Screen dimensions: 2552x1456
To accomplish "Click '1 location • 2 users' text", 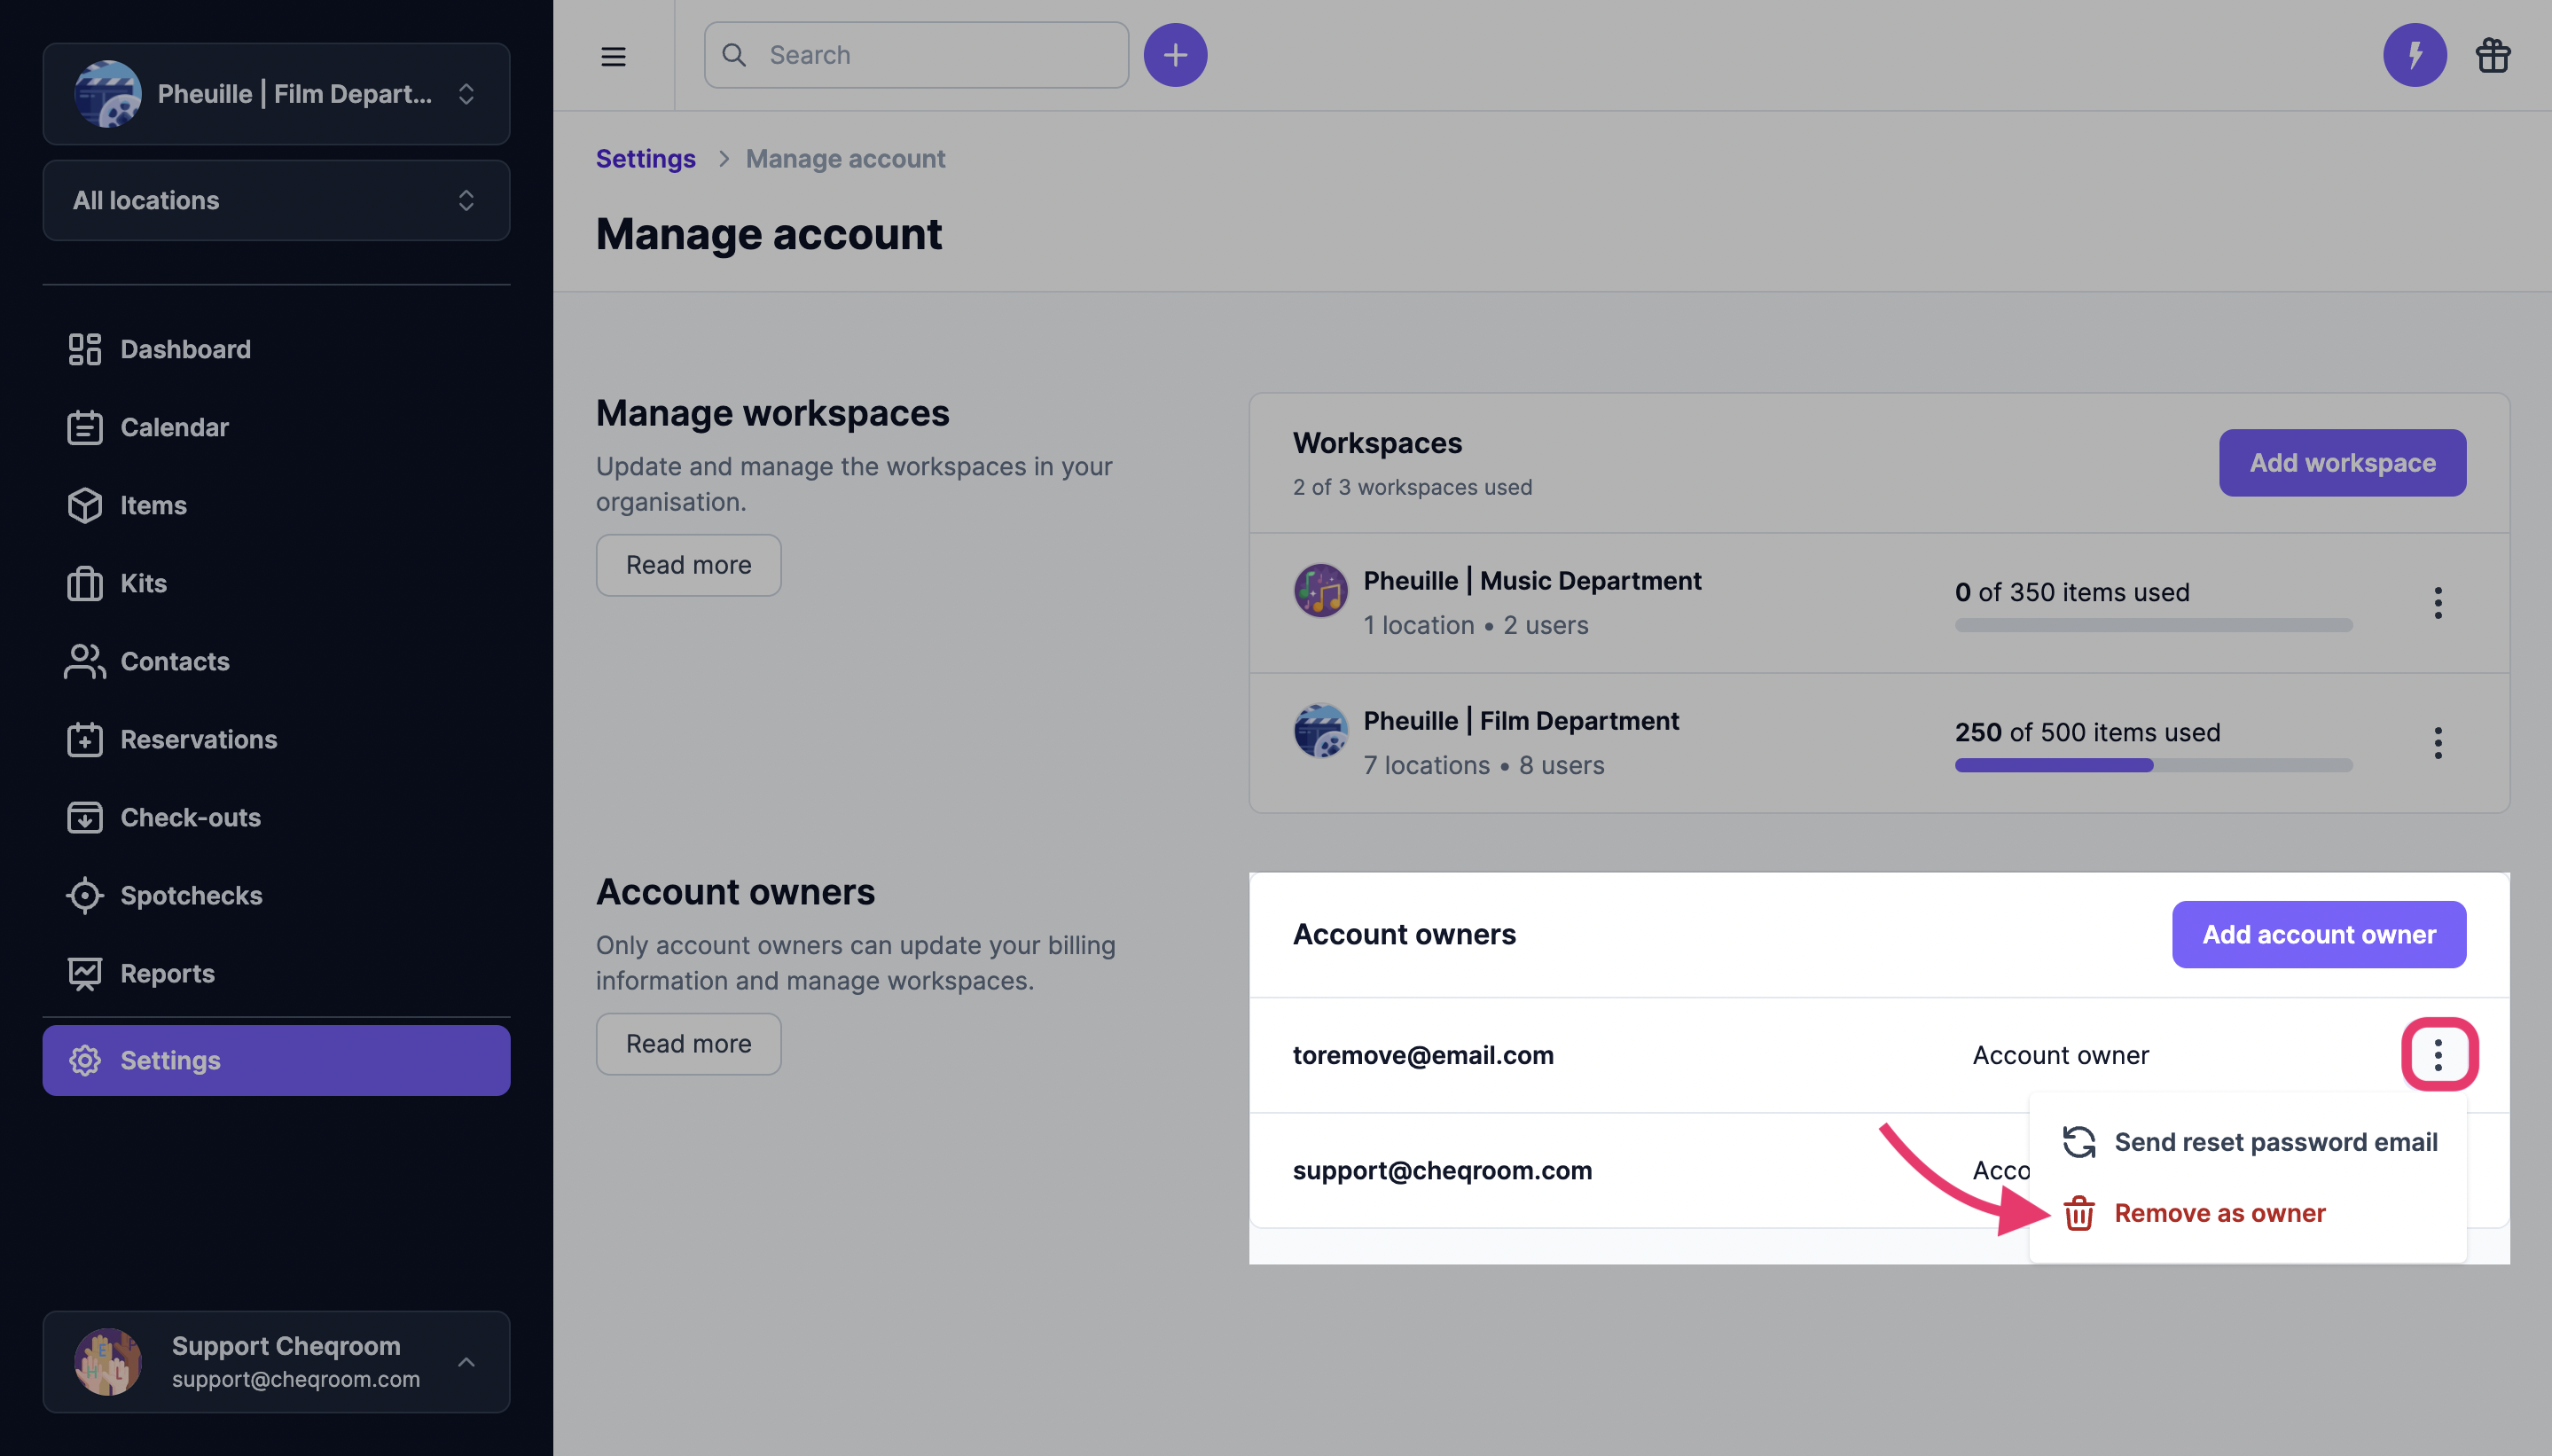I will click(1475, 625).
